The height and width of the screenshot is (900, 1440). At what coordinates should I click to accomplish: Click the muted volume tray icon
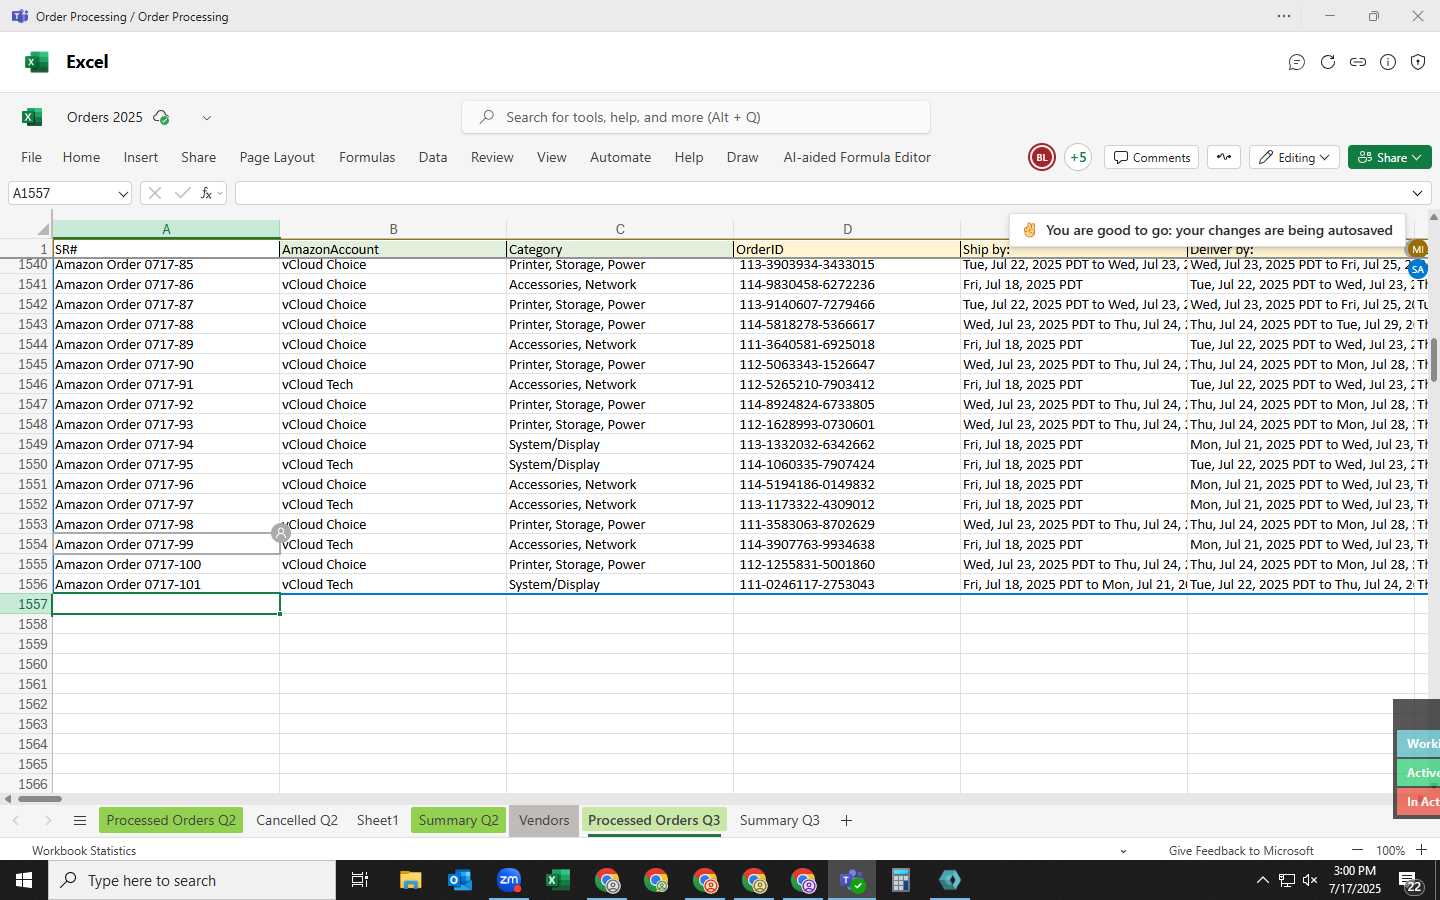point(1310,880)
